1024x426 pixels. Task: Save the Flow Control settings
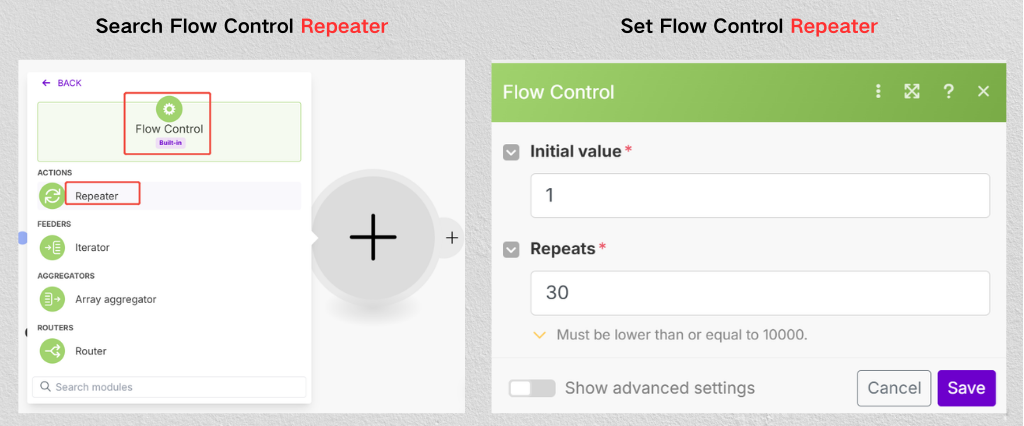tap(966, 388)
